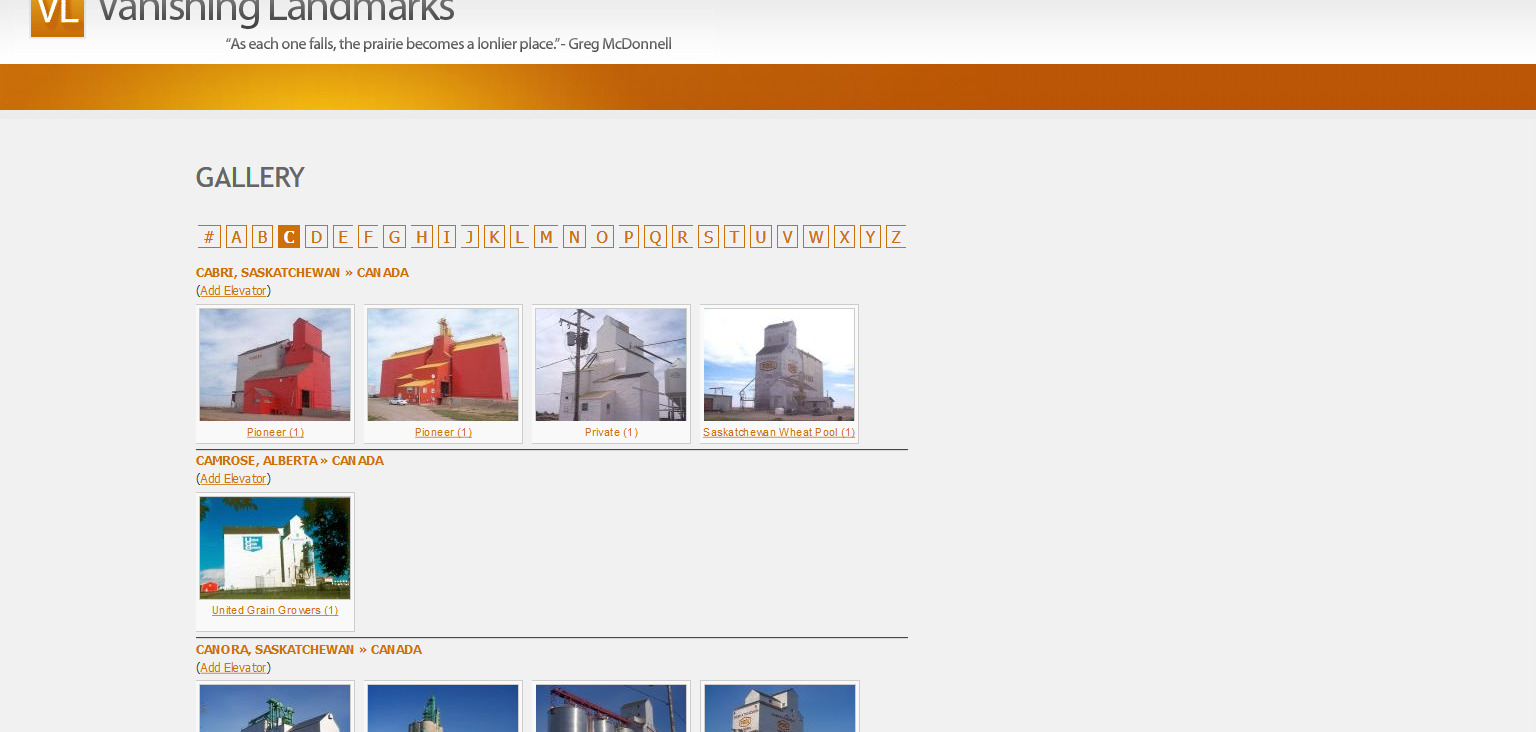The width and height of the screenshot is (1536, 732).
Task: Open the first Pioneer thumbnail in Cabri
Action: tap(275, 364)
